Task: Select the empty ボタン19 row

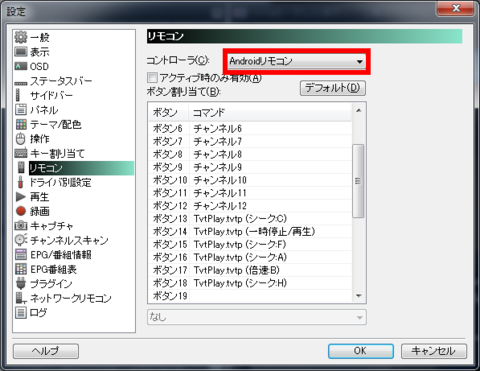Action: click(250, 296)
